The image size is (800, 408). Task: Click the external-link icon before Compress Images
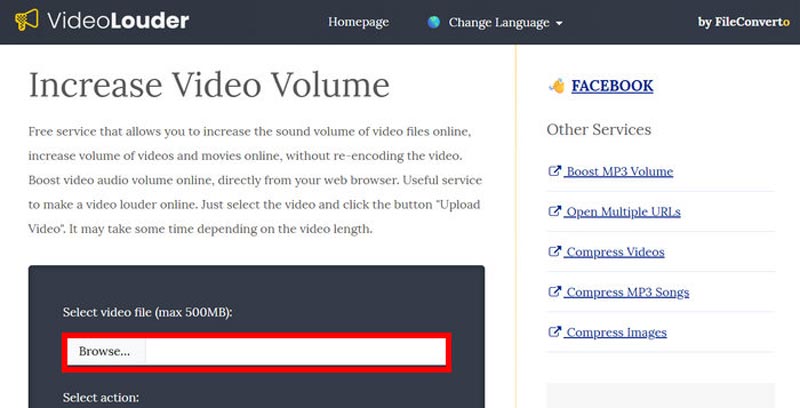click(x=554, y=332)
